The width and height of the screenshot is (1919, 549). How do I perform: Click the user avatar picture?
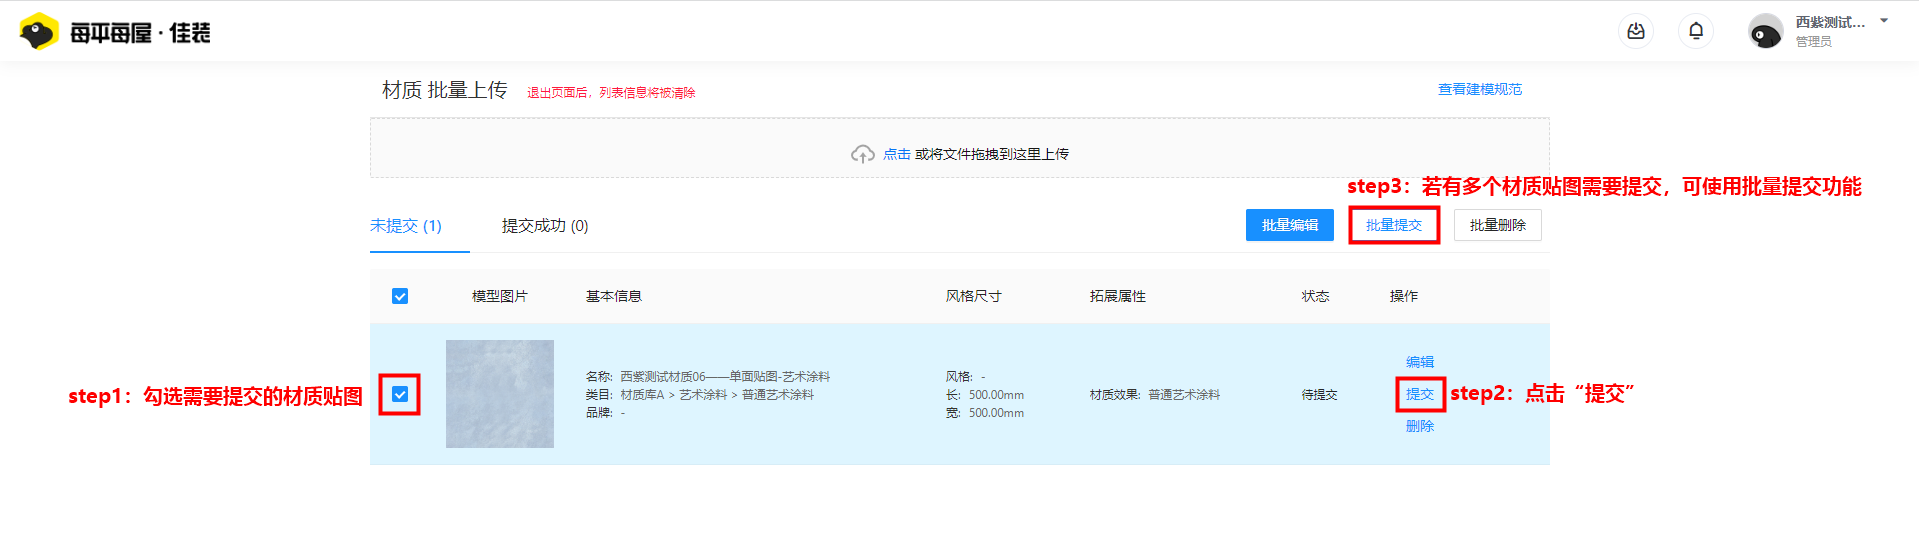[1765, 32]
